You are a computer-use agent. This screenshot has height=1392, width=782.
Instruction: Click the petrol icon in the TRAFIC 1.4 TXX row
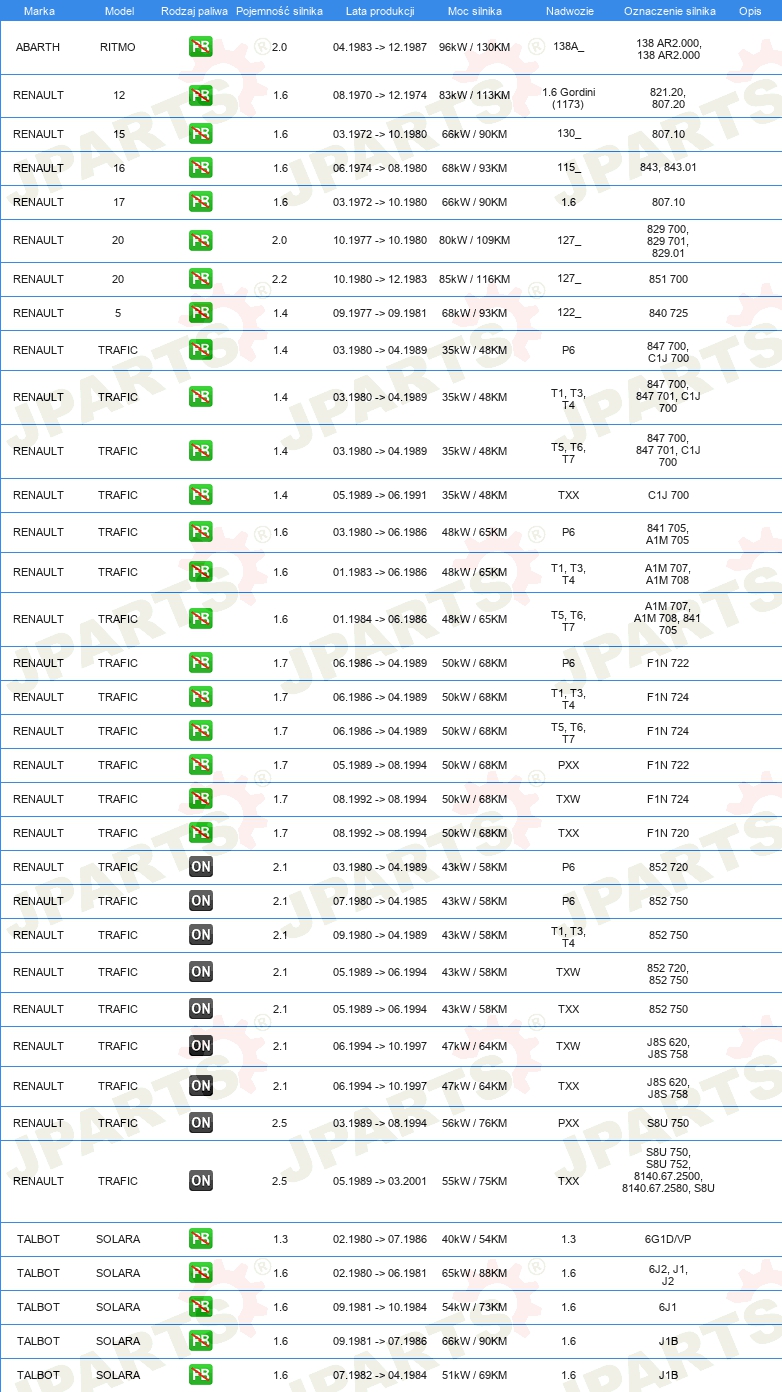(x=200, y=495)
